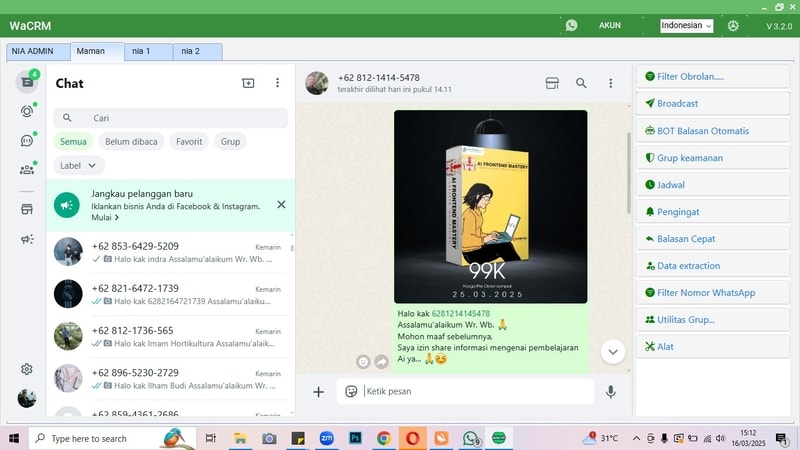The height and width of the screenshot is (450, 800).
Task: Open chat +62 821-6472-1739
Action: [170, 294]
